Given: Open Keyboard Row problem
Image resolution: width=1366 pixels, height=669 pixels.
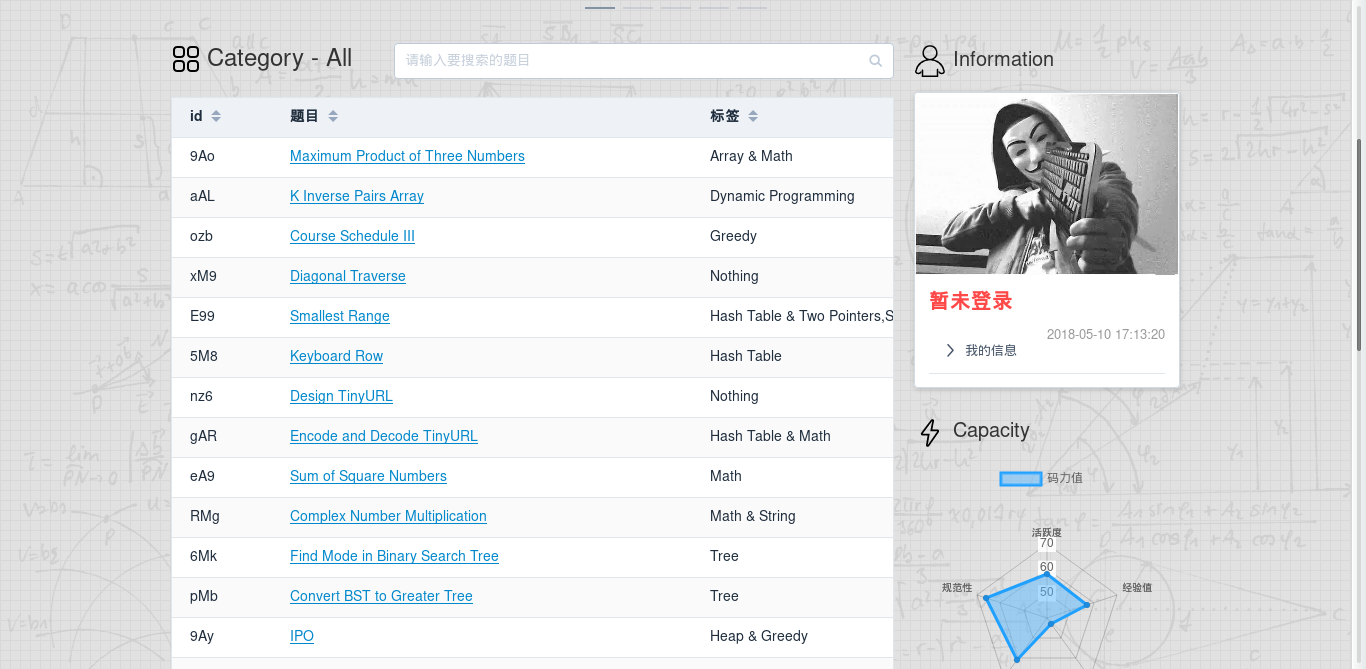Looking at the screenshot, I should [x=336, y=356].
